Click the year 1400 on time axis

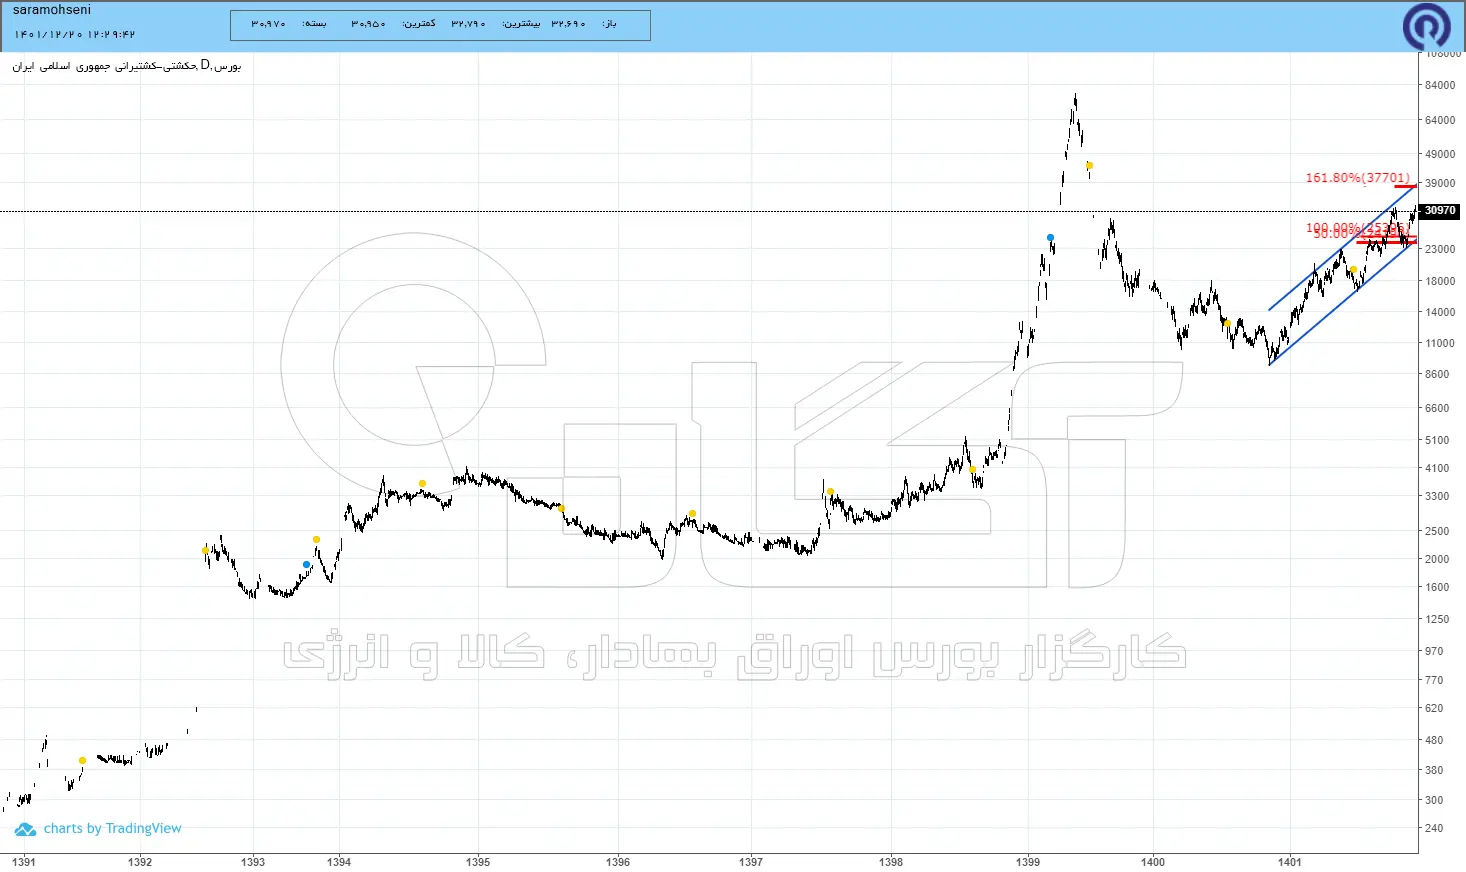pyautogui.click(x=1153, y=862)
